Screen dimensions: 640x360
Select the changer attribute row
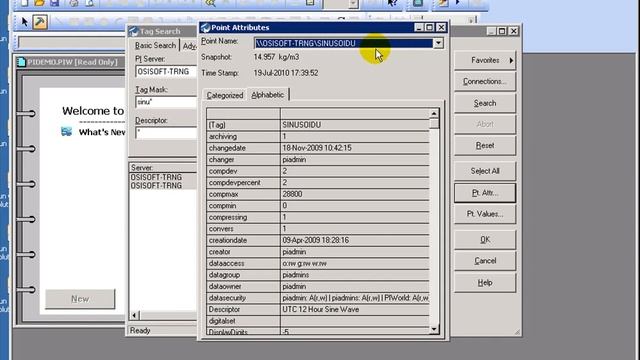[318, 160]
